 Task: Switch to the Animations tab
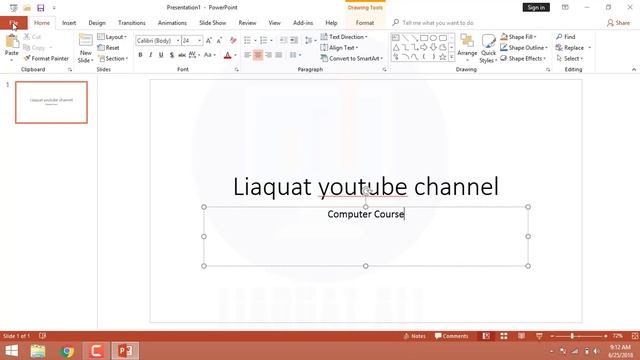pyautogui.click(x=172, y=23)
